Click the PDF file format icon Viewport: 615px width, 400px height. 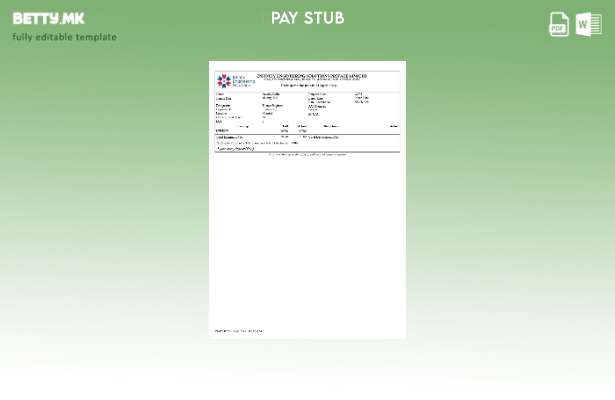(x=559, y=24)
